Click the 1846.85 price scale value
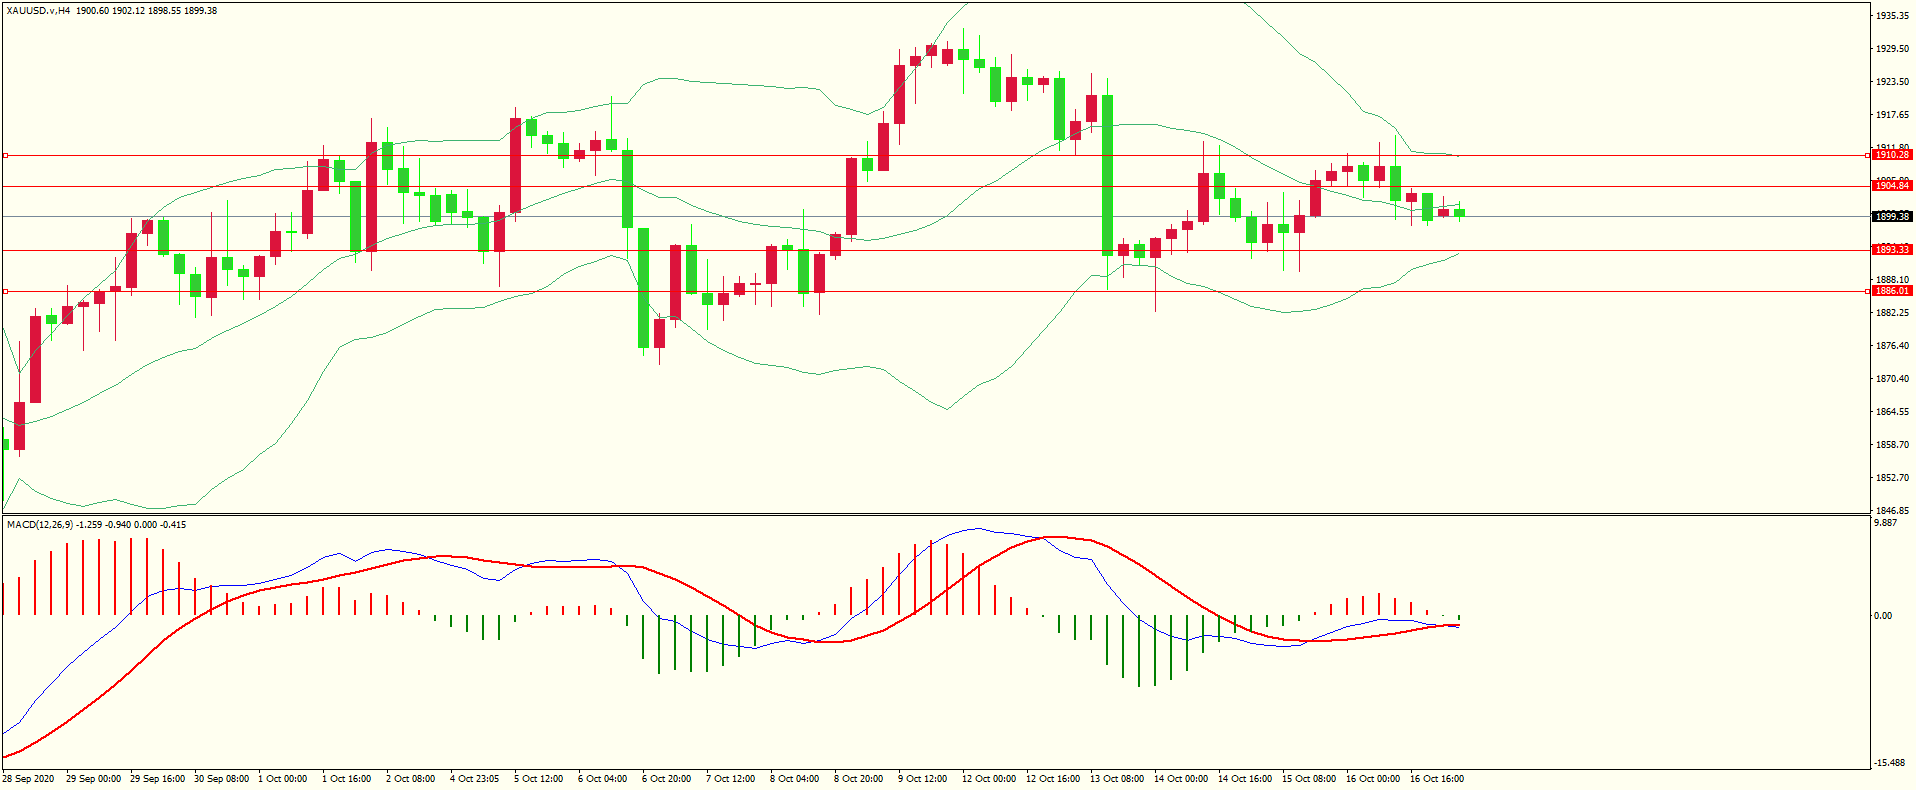 click(x=1891, y=510)
